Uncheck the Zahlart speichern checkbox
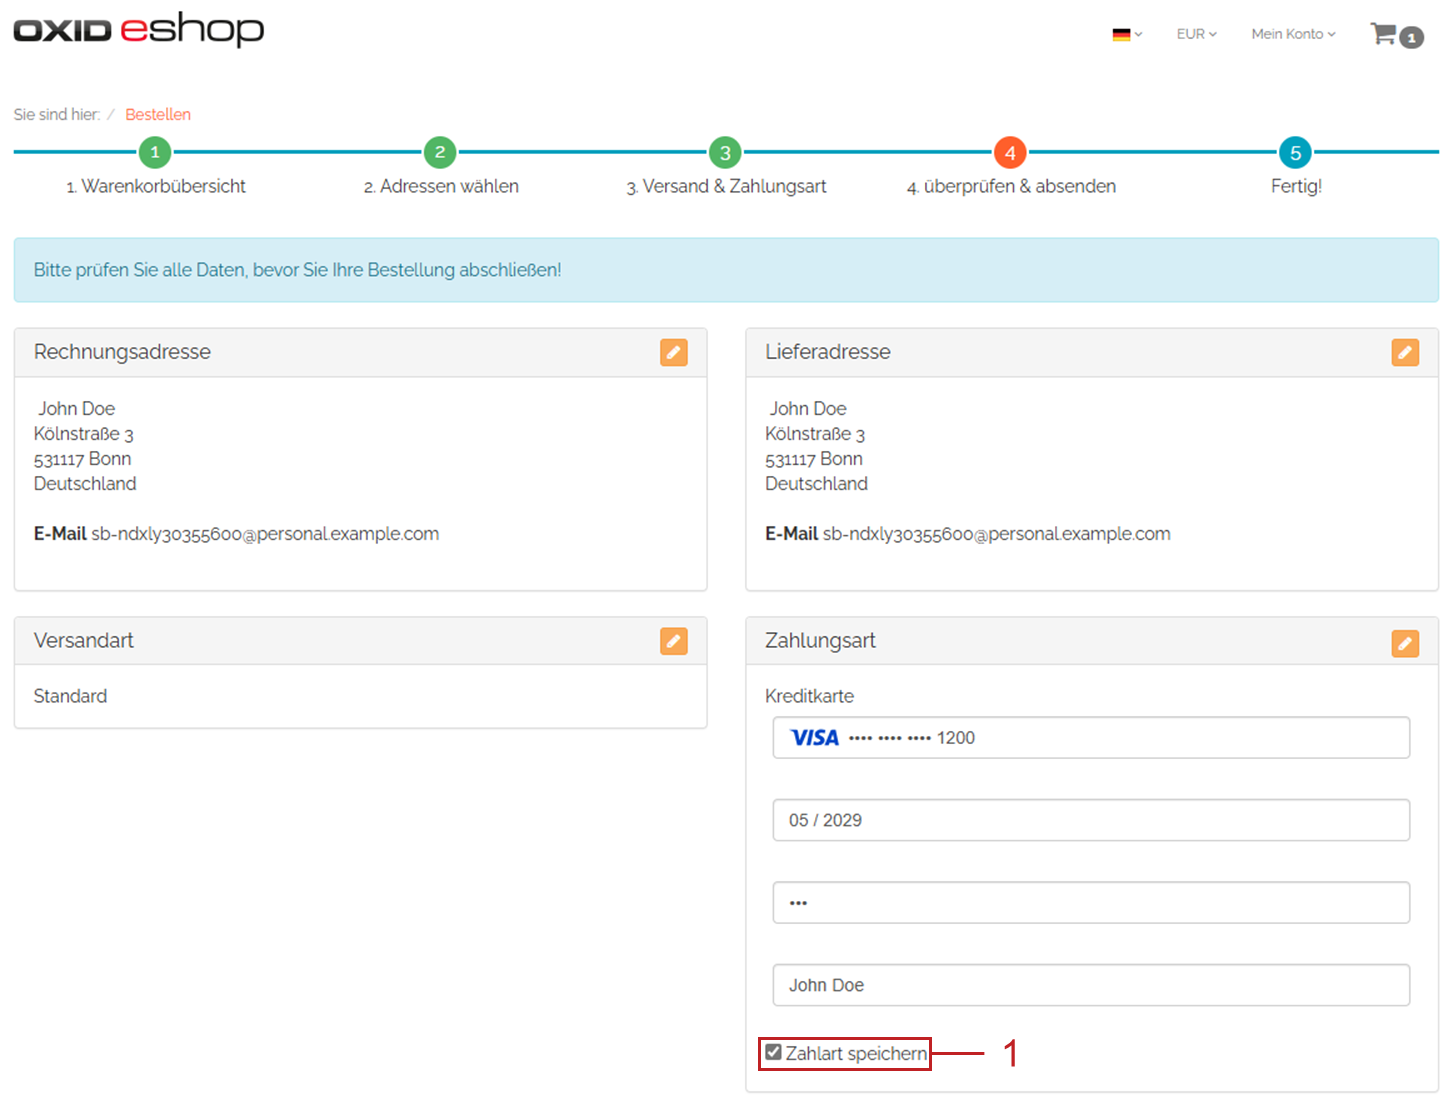Image resolution: width=1448 pixels, height=1100 pixels. tap(773, 1052)
